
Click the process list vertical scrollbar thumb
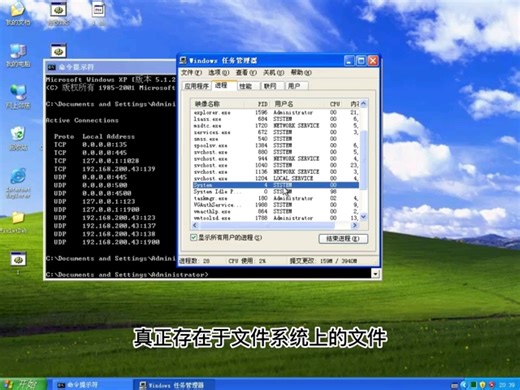363,160
